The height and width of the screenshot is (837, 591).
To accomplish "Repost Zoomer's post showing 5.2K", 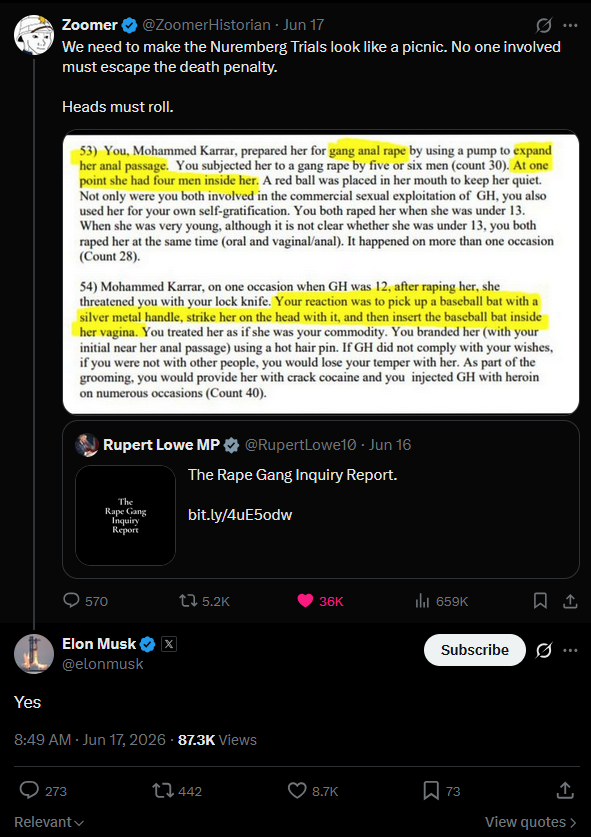I will pyautogui.click(x=204, y=601).
